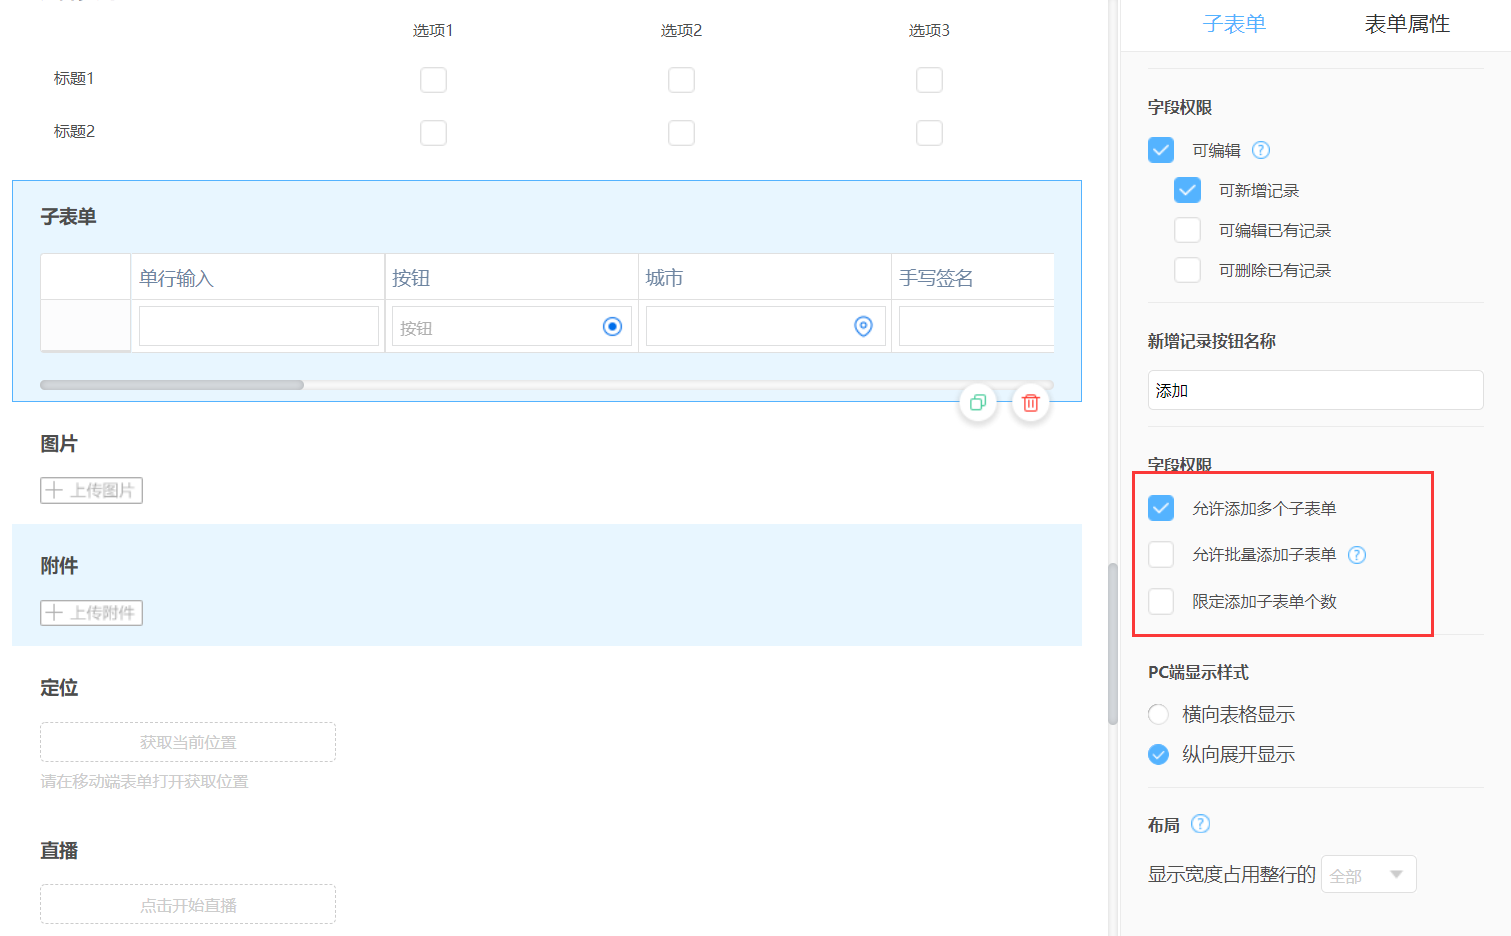Switch to the 子表单 tab
Viewport: 1511px width, 936px height.
point(1234,24)
